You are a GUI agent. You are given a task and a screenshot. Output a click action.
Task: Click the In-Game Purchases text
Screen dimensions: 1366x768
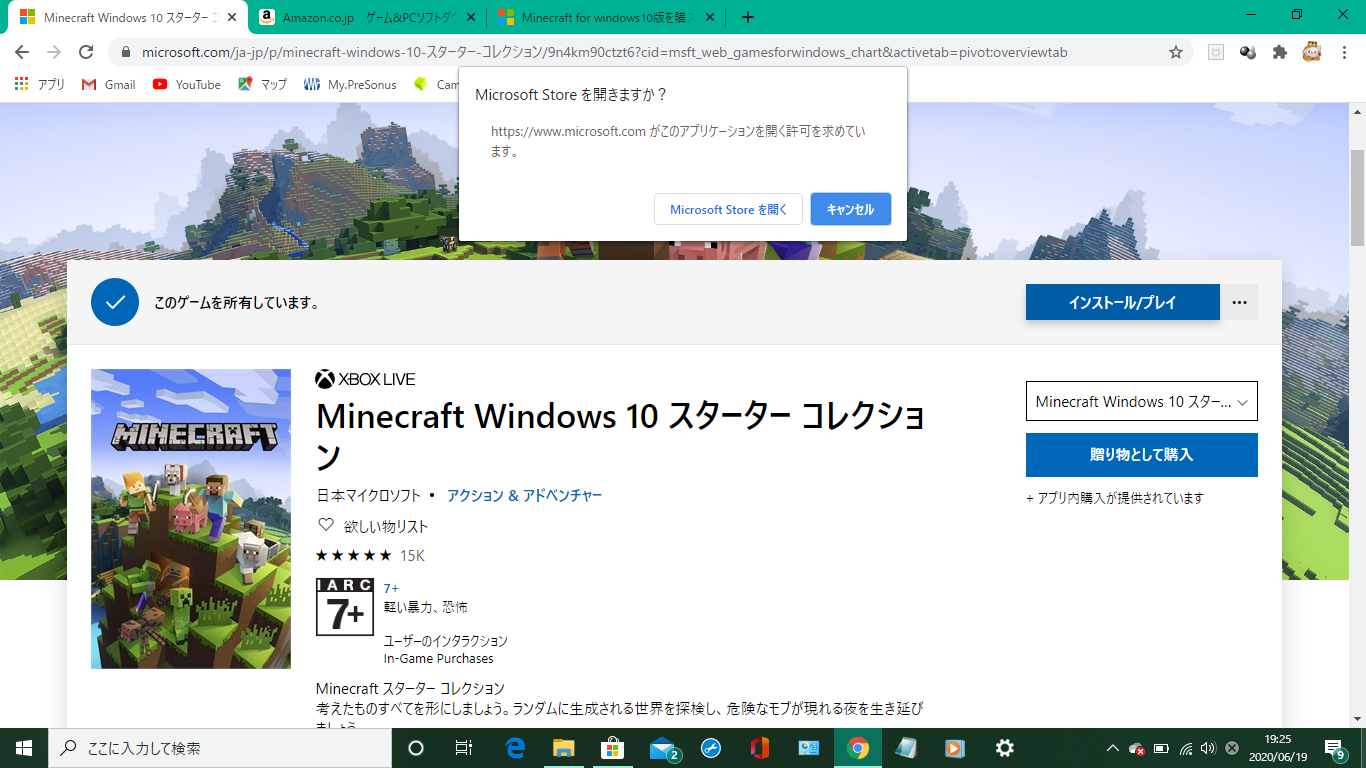pos(439,659)
